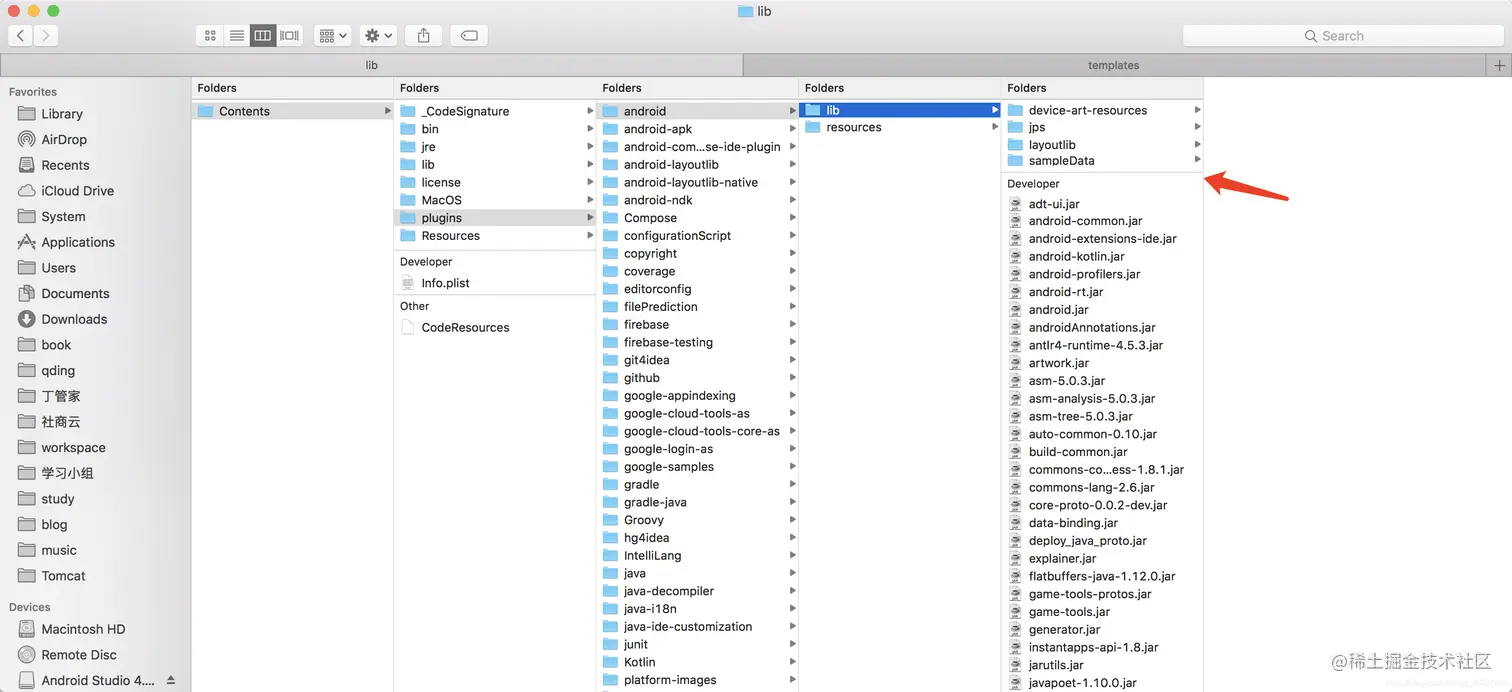Screen dimensions: 1512x692
Task: Select the javapoet-1.10.0.jar file
Action: [x=1102, y=683]
